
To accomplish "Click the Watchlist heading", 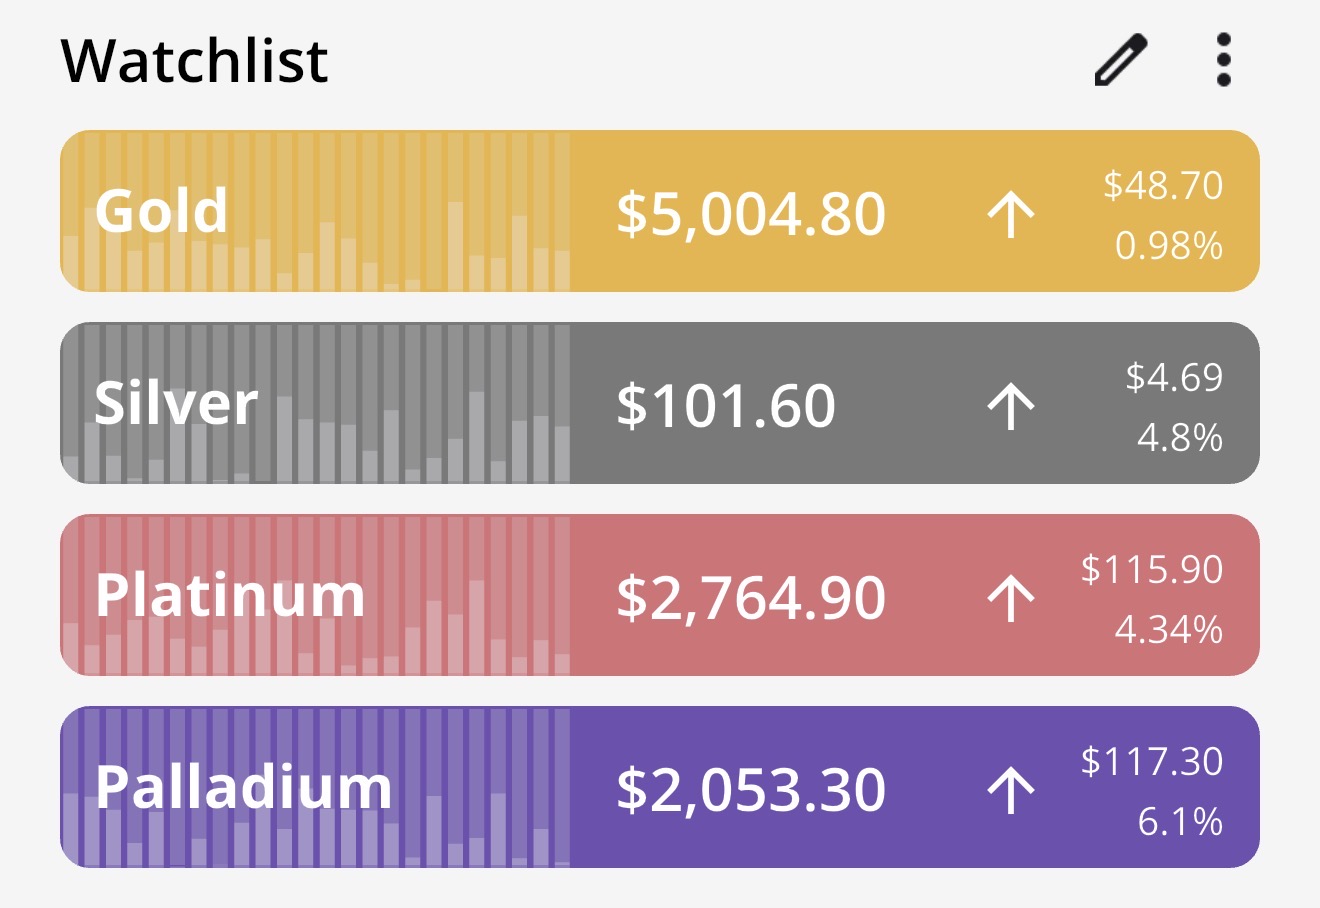I will (195, 61).
